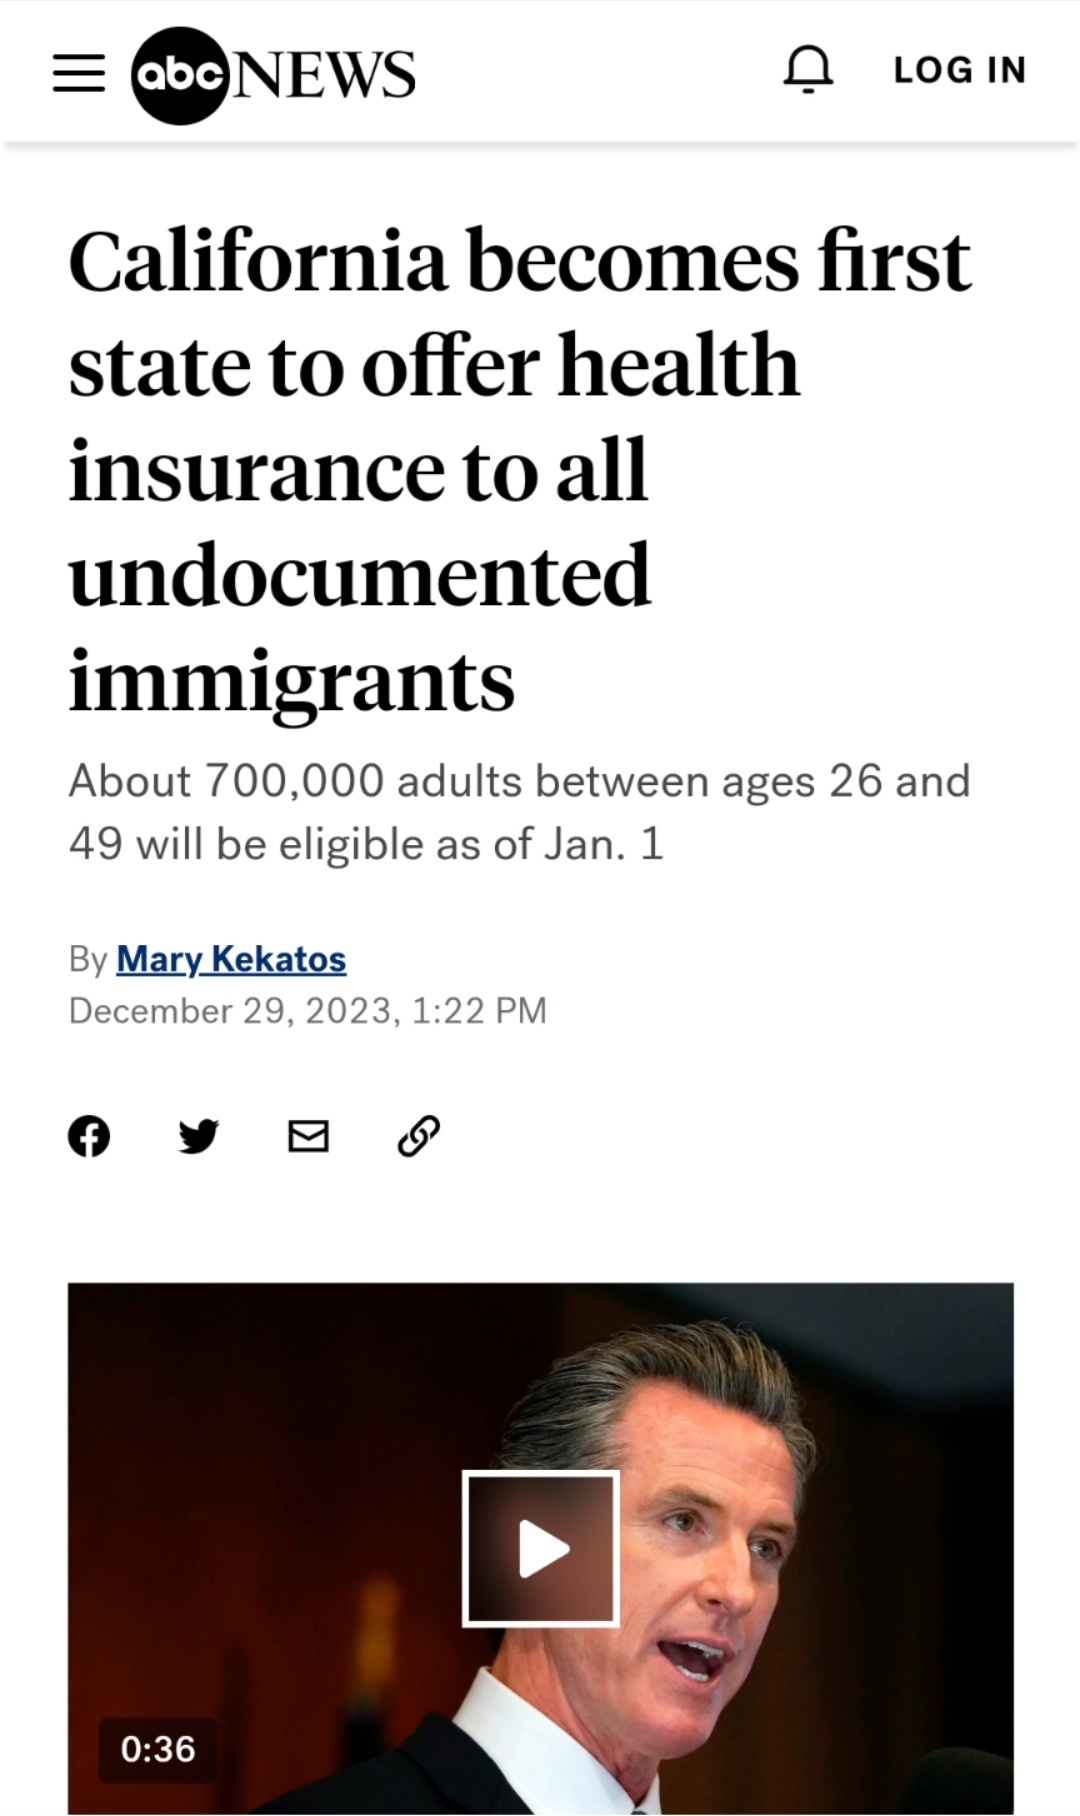This screenshot has height=1816, width=1080.
Task: Open the hamburger navigation menu
Action: (x=79, y=73)
